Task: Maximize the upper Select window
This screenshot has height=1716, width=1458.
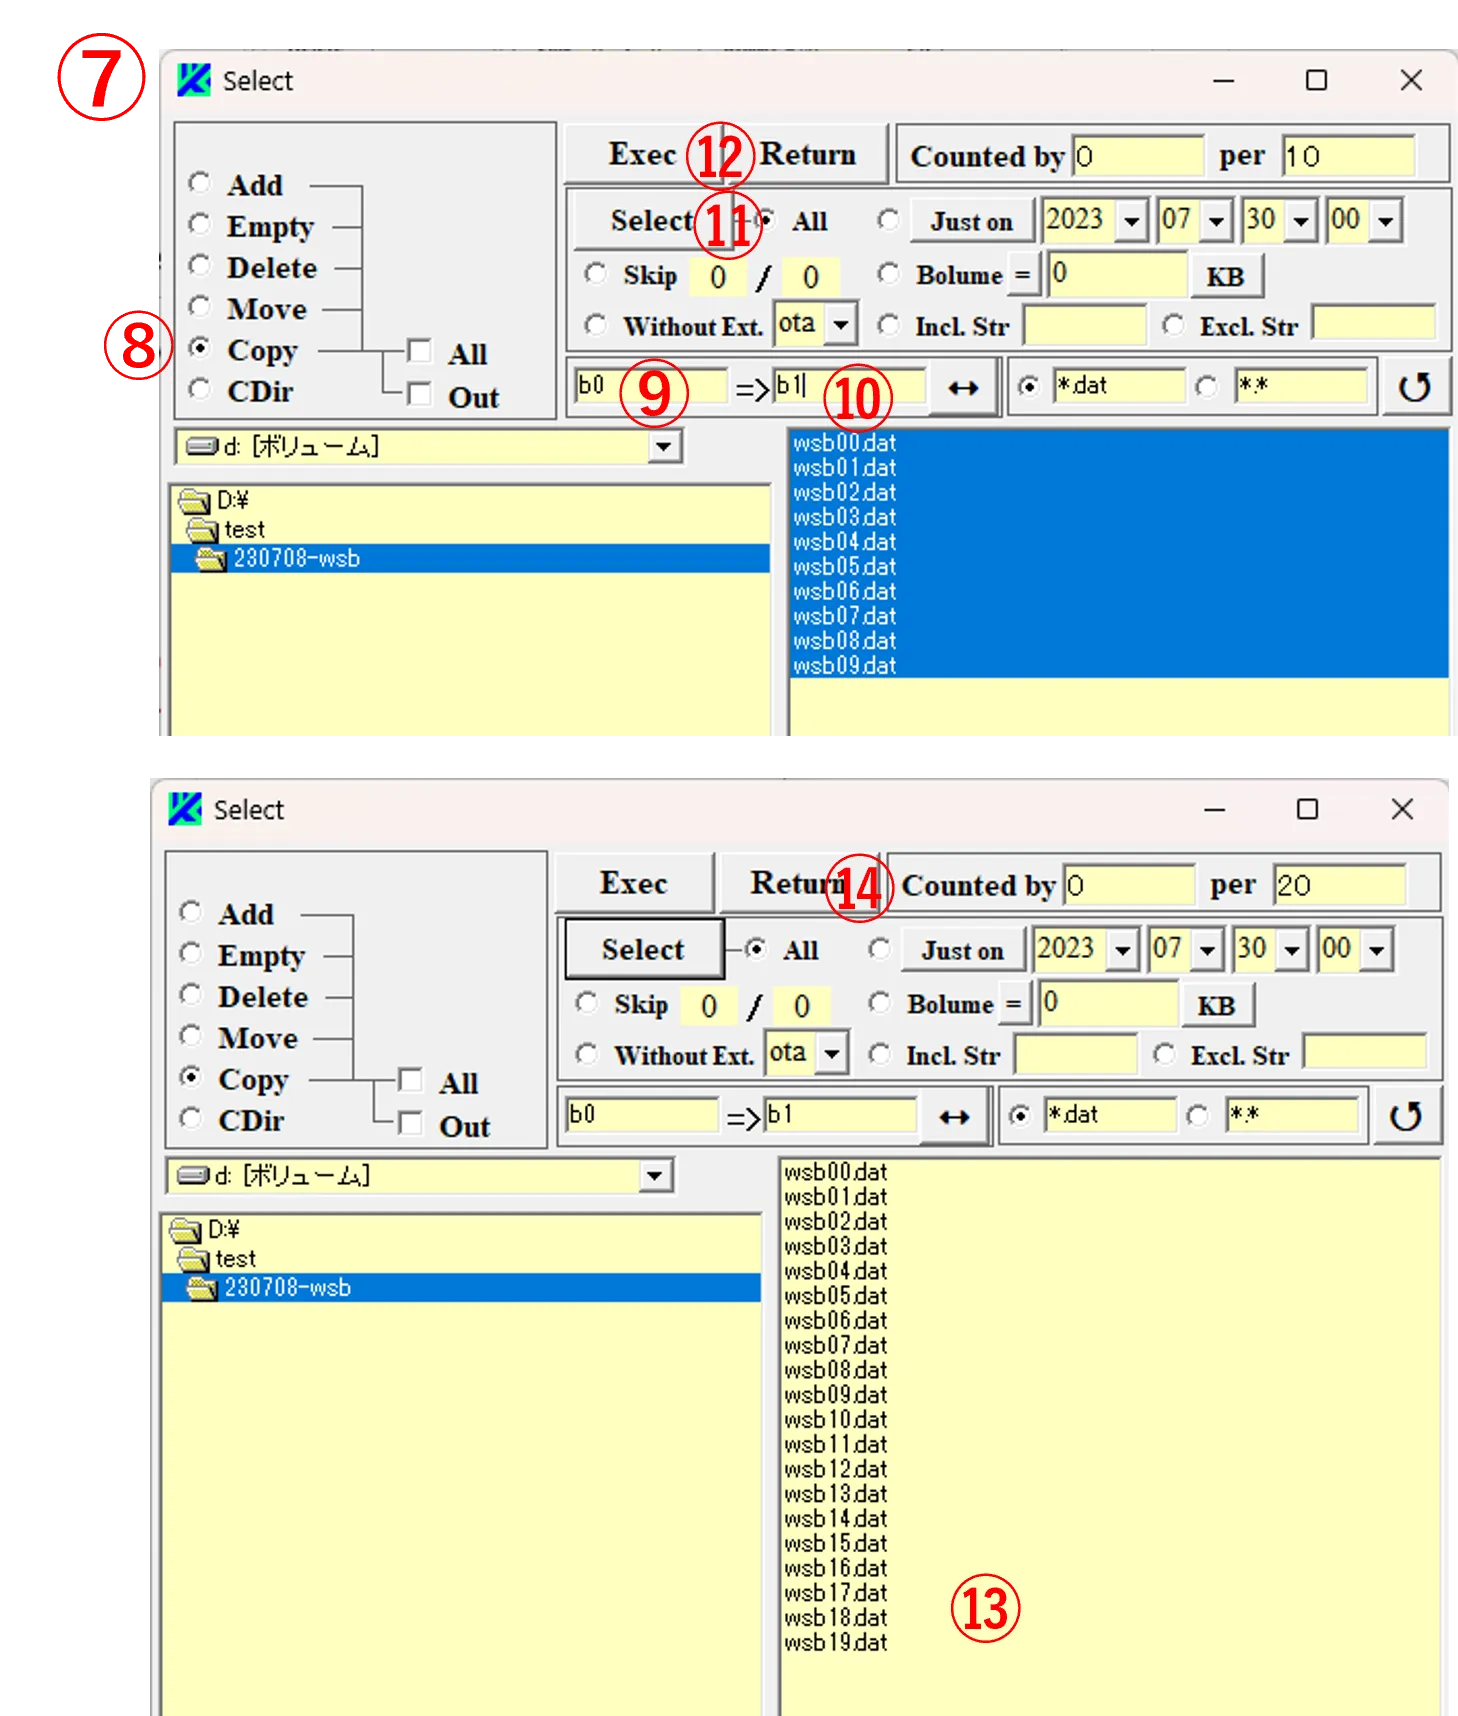Action: (1316, 80)
